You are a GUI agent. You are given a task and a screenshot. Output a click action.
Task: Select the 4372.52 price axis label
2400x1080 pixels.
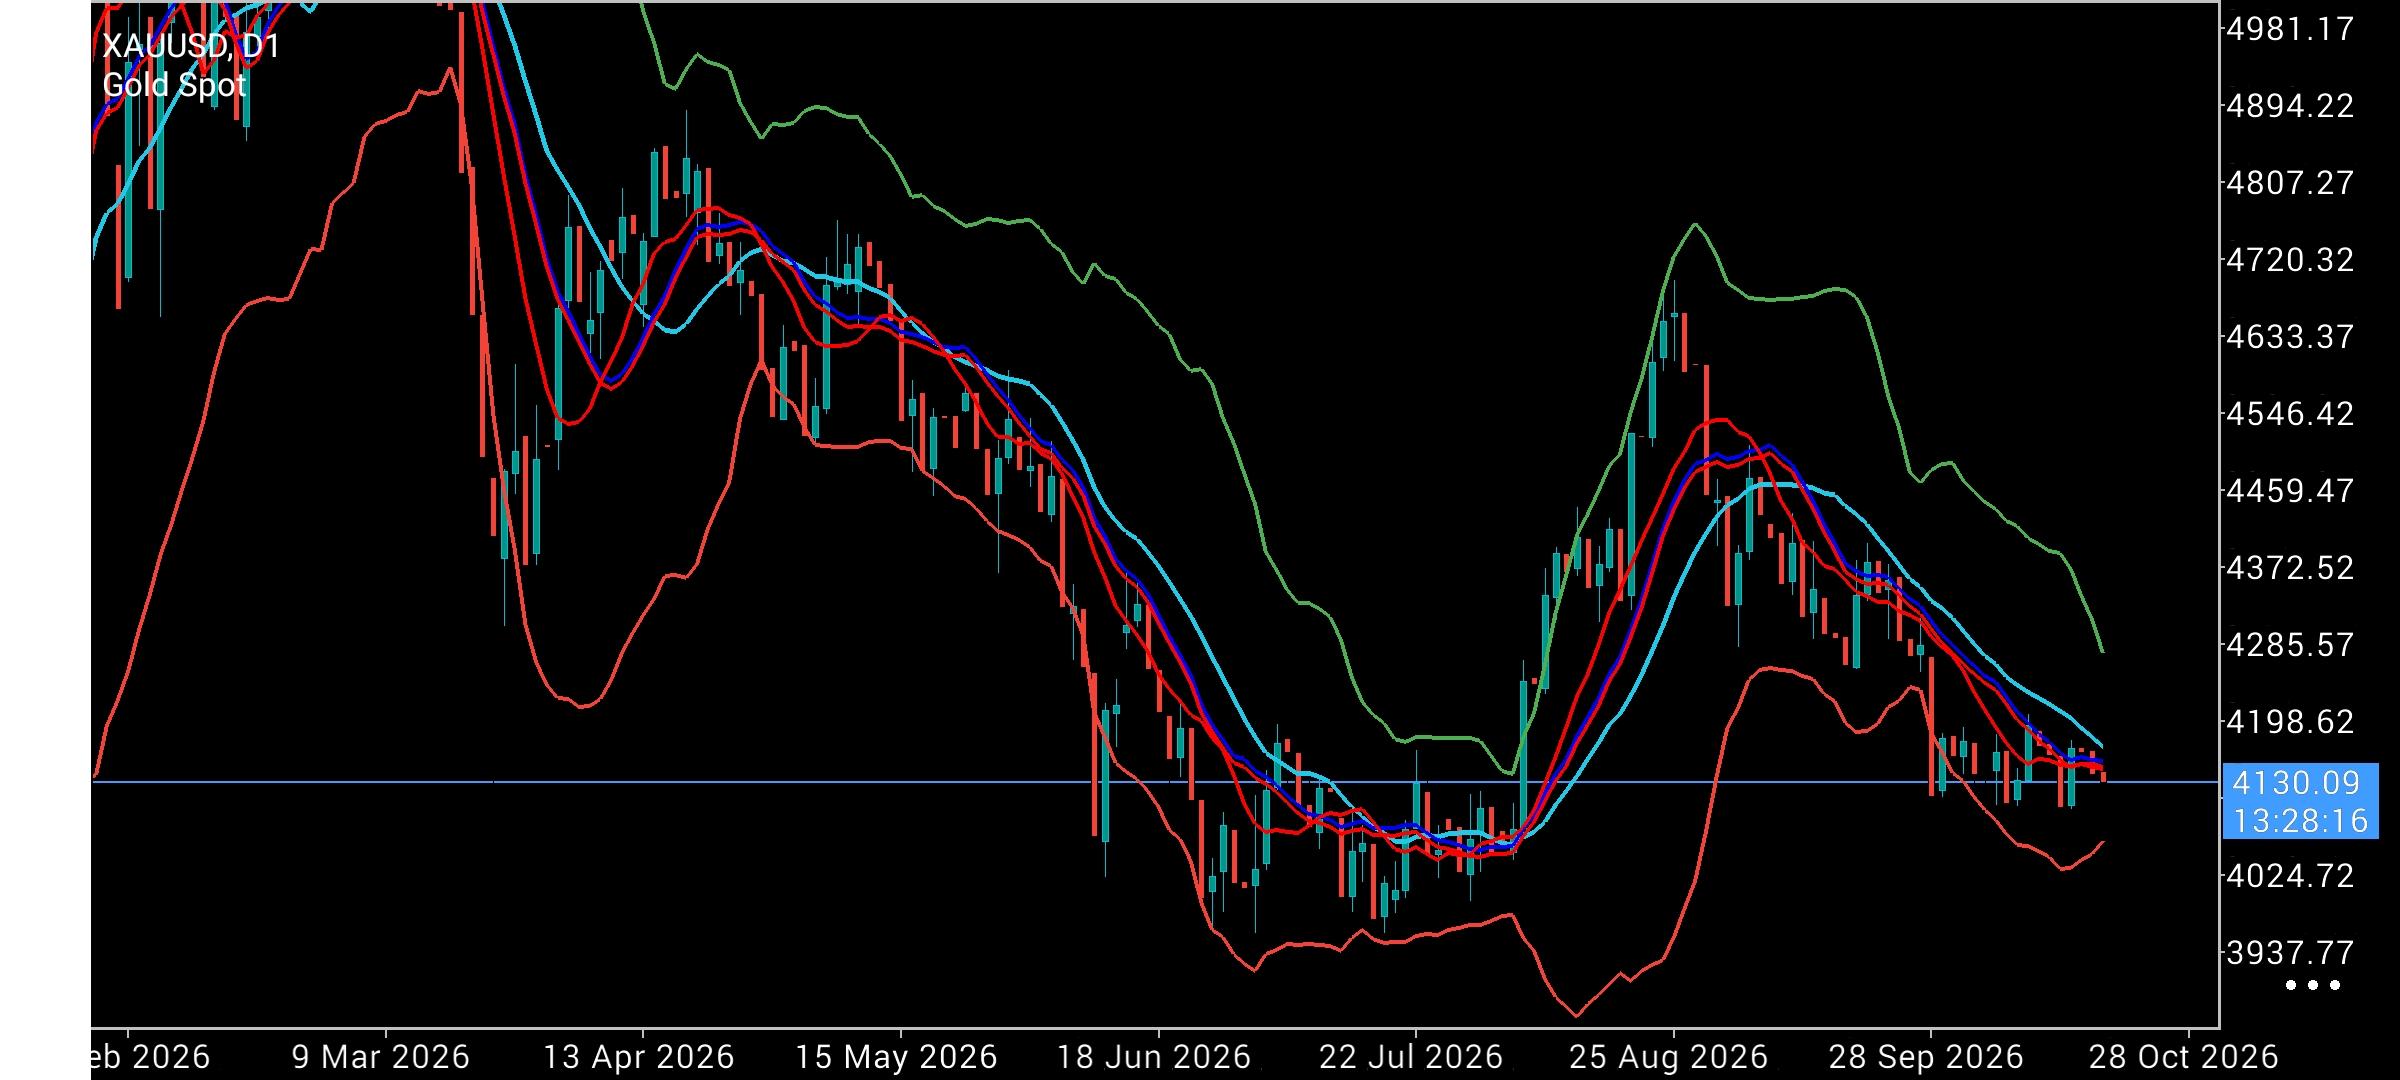point(2290,568)
